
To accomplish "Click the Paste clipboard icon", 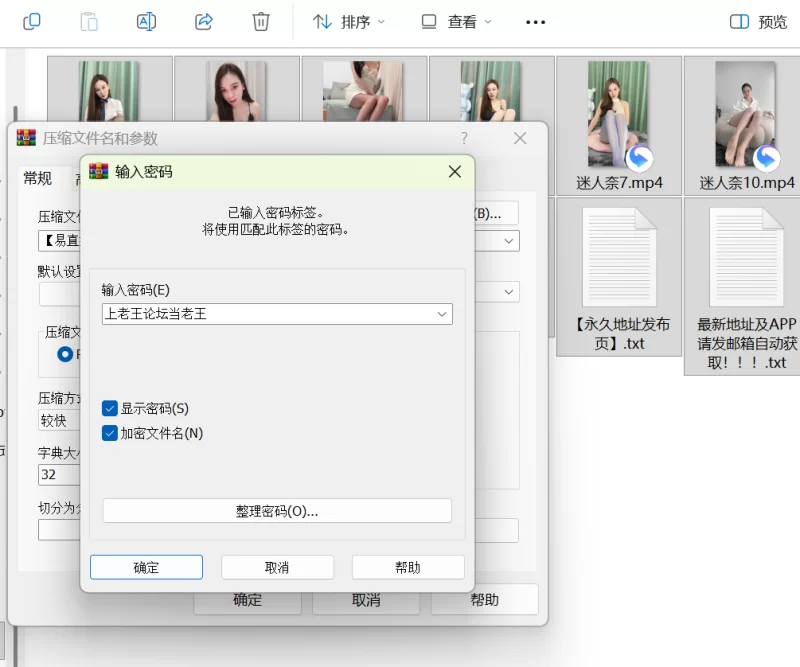I will (89, 22).
